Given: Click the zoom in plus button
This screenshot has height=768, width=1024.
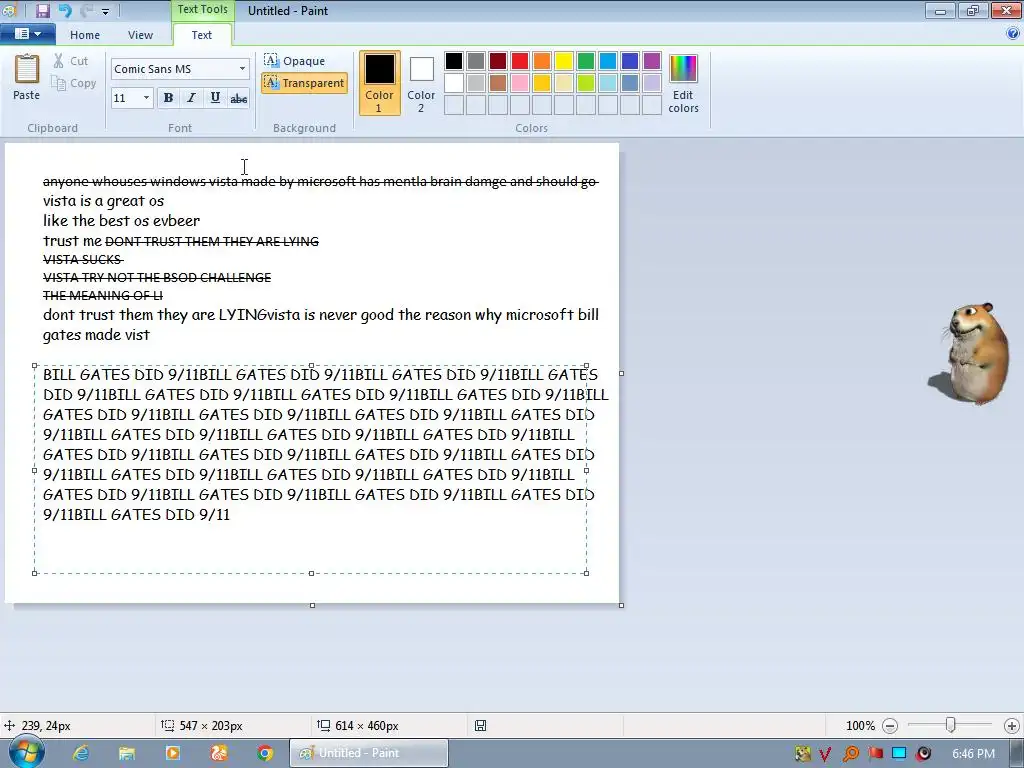Looking at the screenshot, I should (x=1012, y=726).
